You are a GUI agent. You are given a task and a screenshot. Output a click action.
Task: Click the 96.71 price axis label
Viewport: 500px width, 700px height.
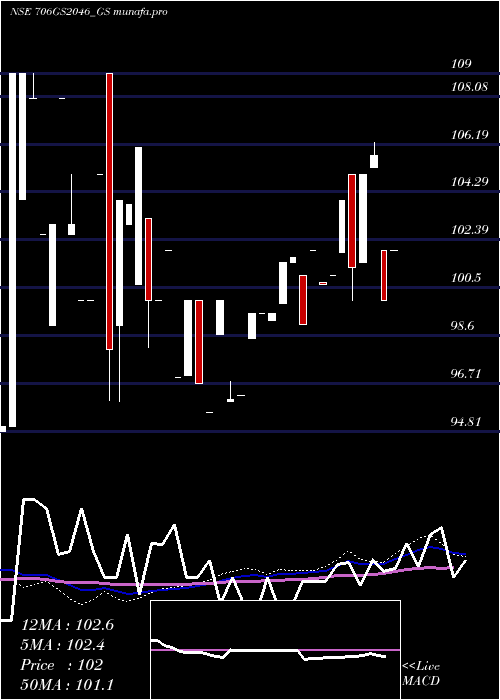click(466, 374)
